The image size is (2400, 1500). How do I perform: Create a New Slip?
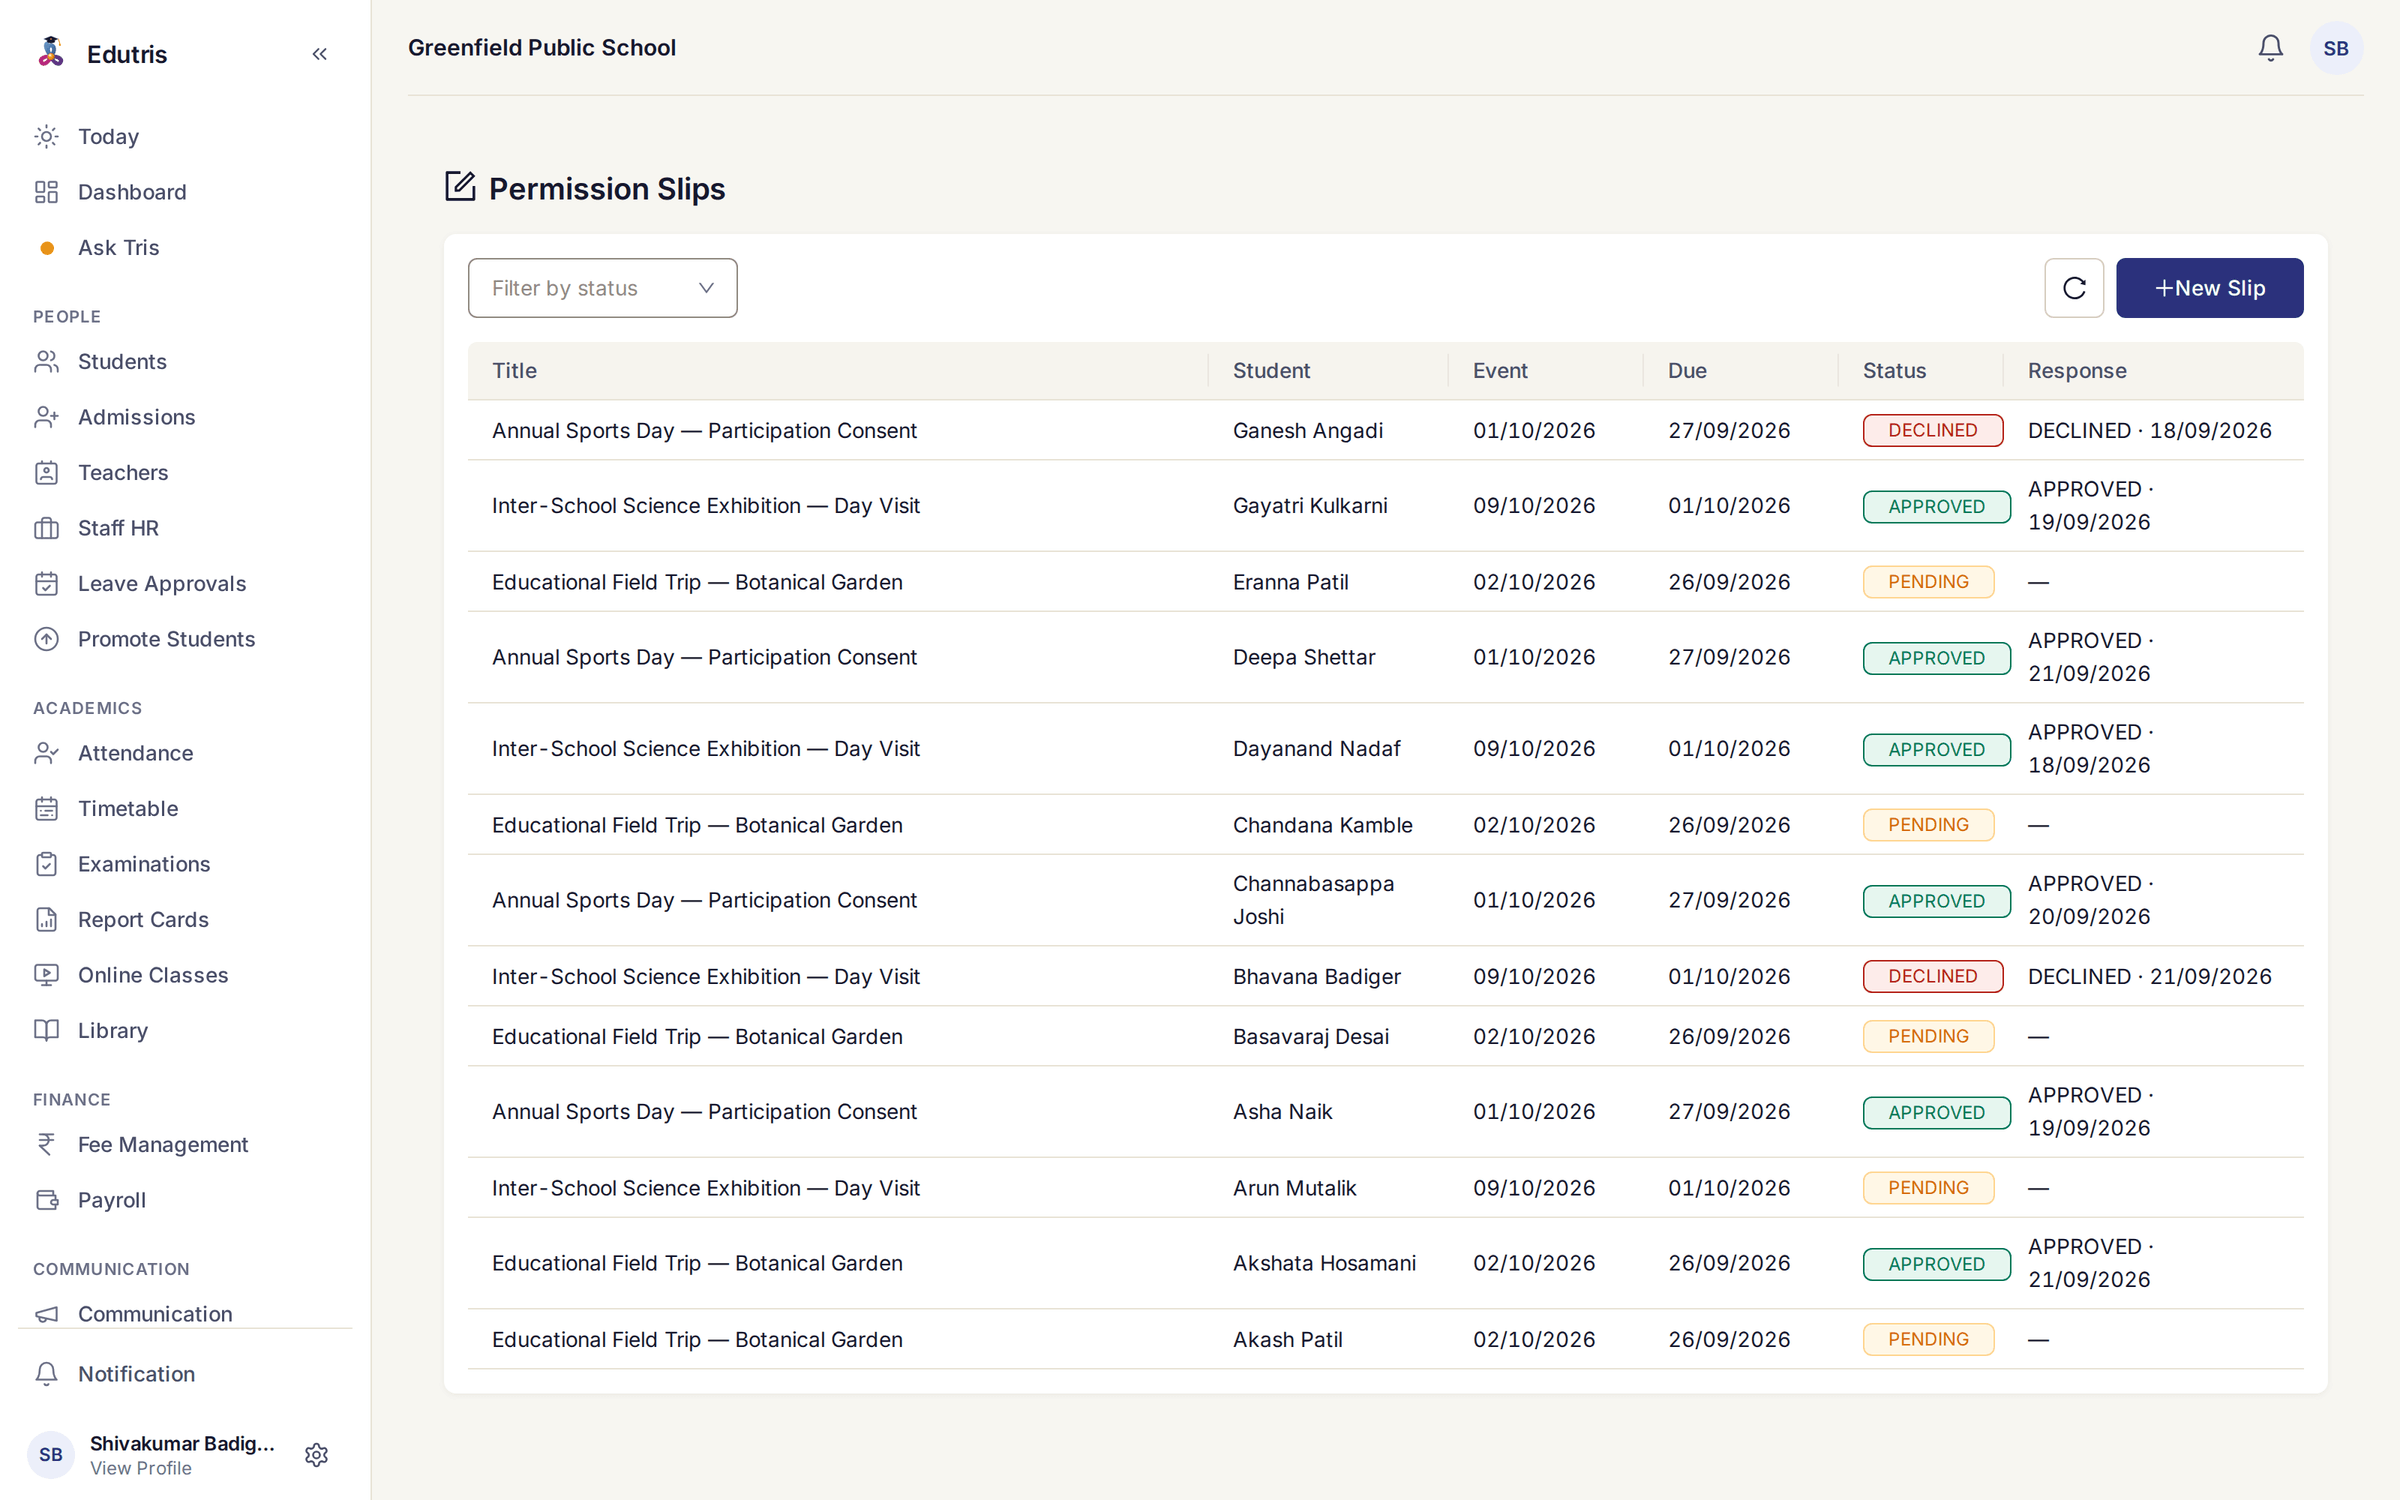[x=2209, y=288]
